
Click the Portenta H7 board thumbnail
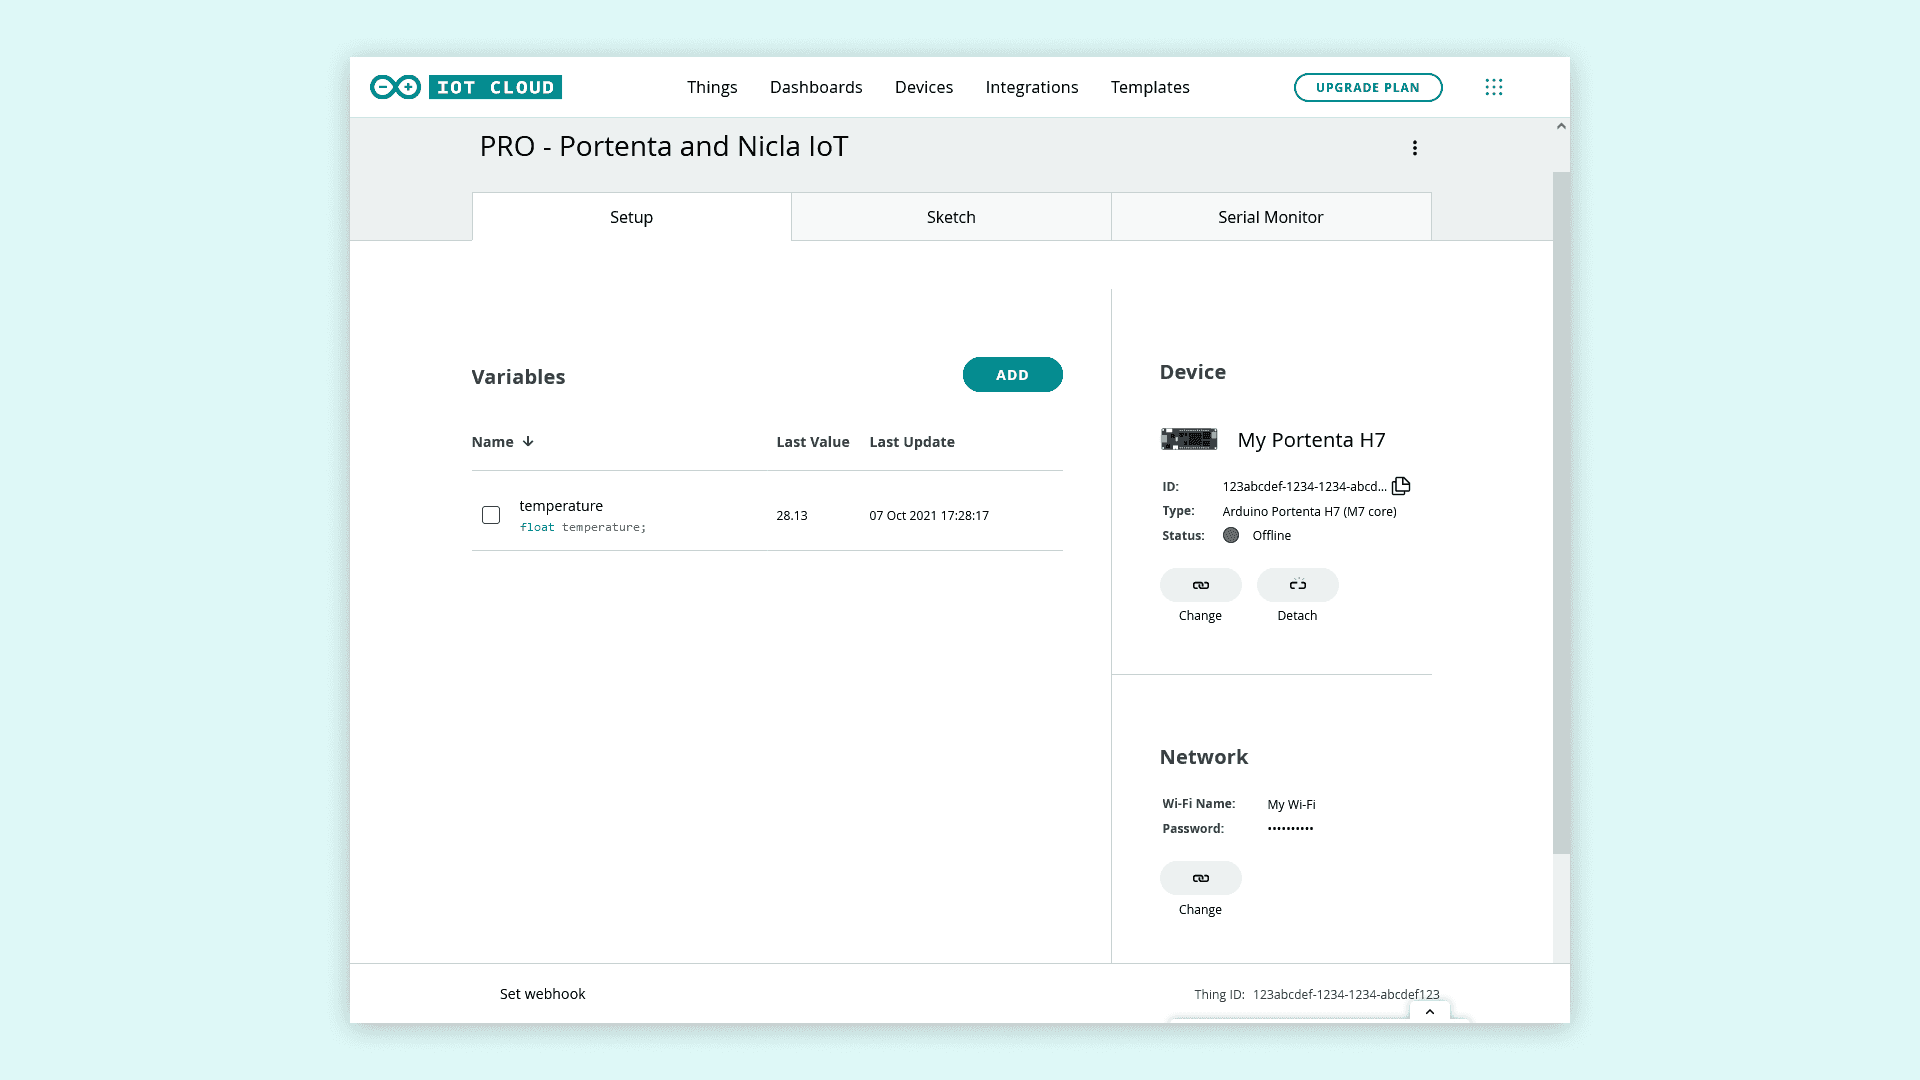tap(1189, 439)
